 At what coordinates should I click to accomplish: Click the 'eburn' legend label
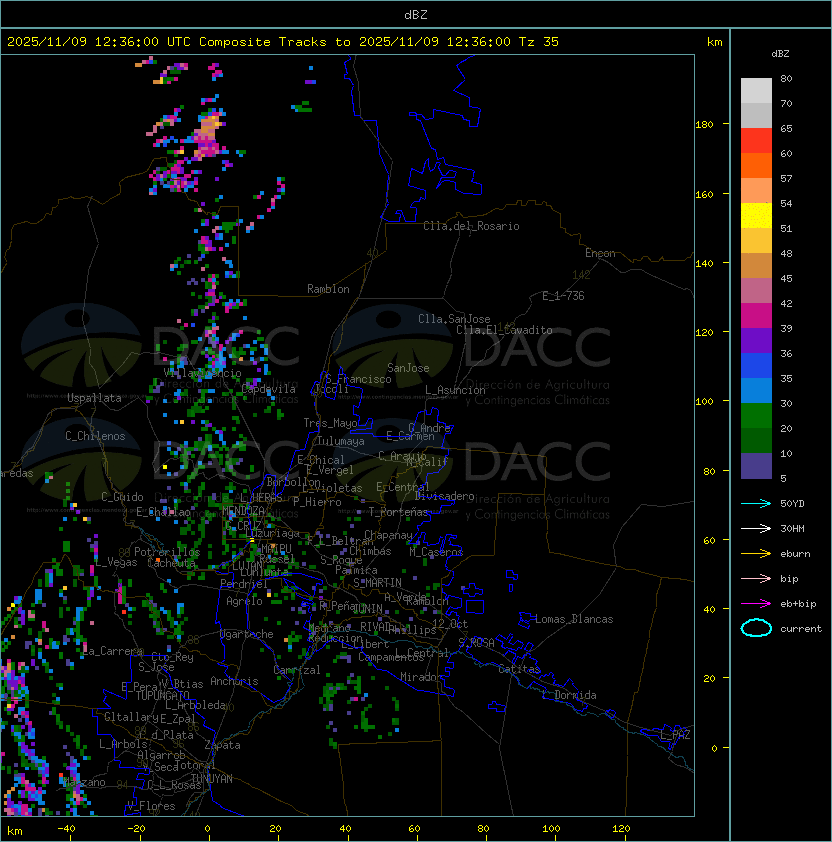(x=795, y=554)
